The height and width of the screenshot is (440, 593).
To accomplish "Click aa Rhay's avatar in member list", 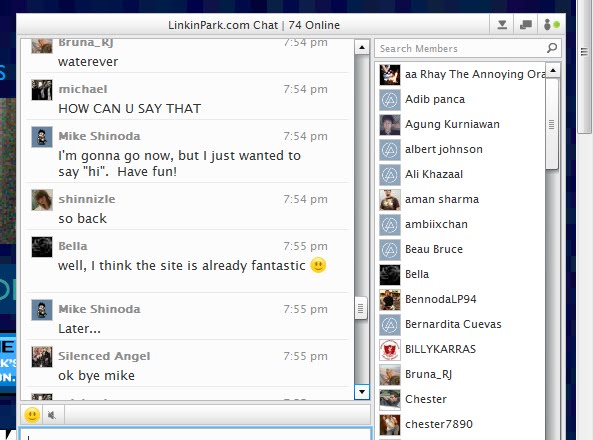I will pos(390,75).
